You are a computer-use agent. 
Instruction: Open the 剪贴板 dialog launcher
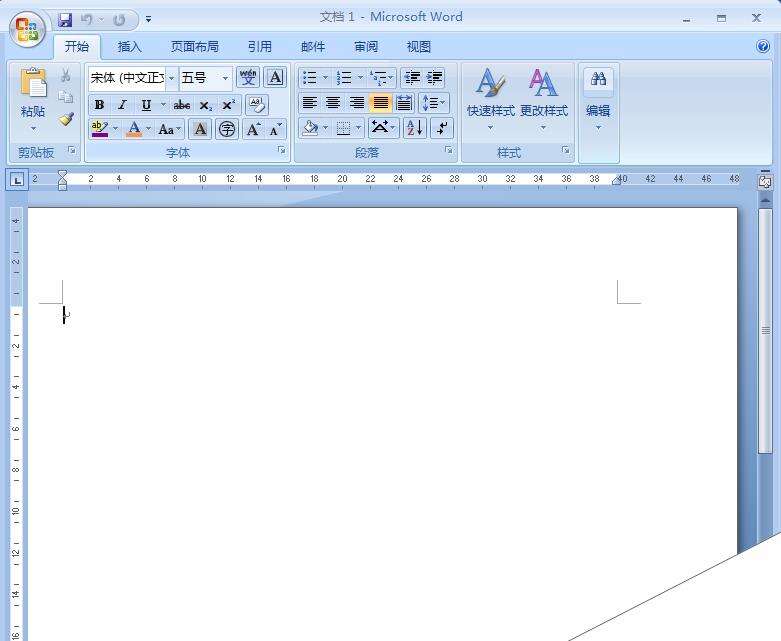point(72,149)
